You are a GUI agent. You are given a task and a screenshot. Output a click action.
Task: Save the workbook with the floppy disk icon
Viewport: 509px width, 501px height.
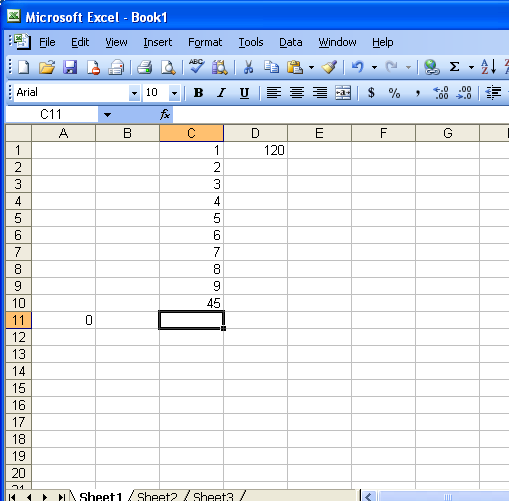pyautogui.click(x=70, y=67)
